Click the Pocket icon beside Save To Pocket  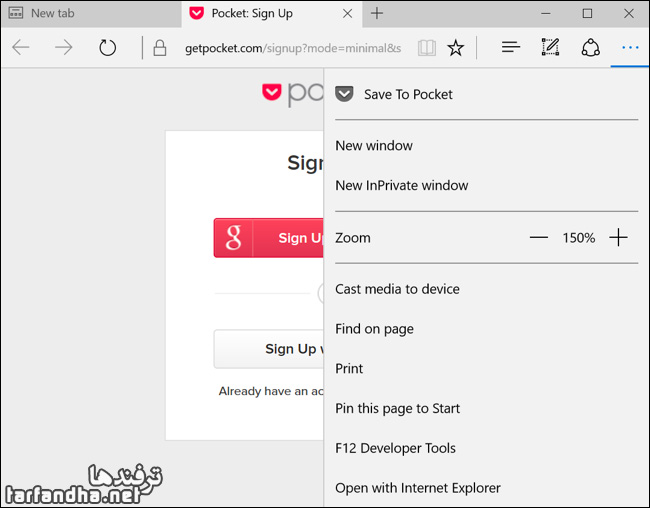point(344,94)
